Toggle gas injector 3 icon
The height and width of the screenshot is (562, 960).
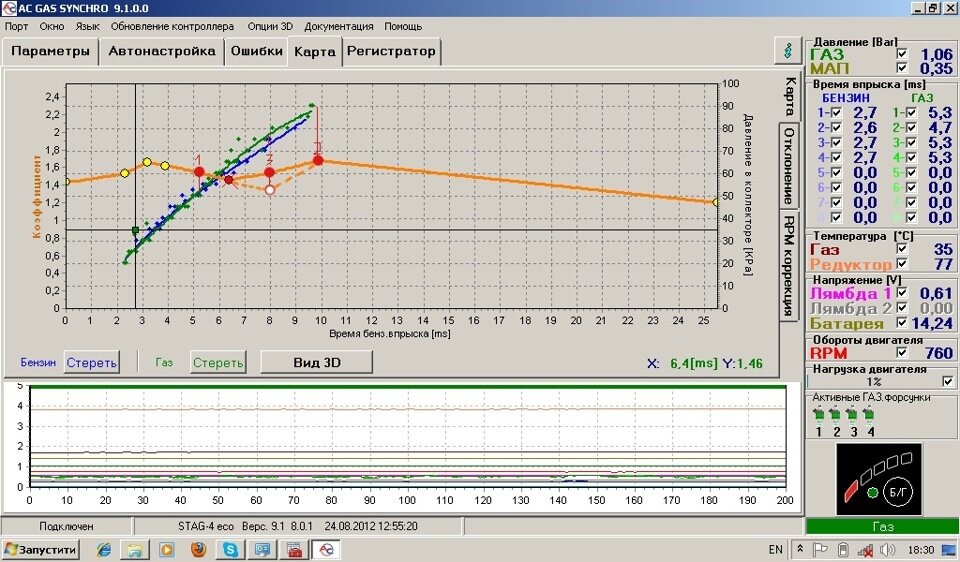coord(852,415)
